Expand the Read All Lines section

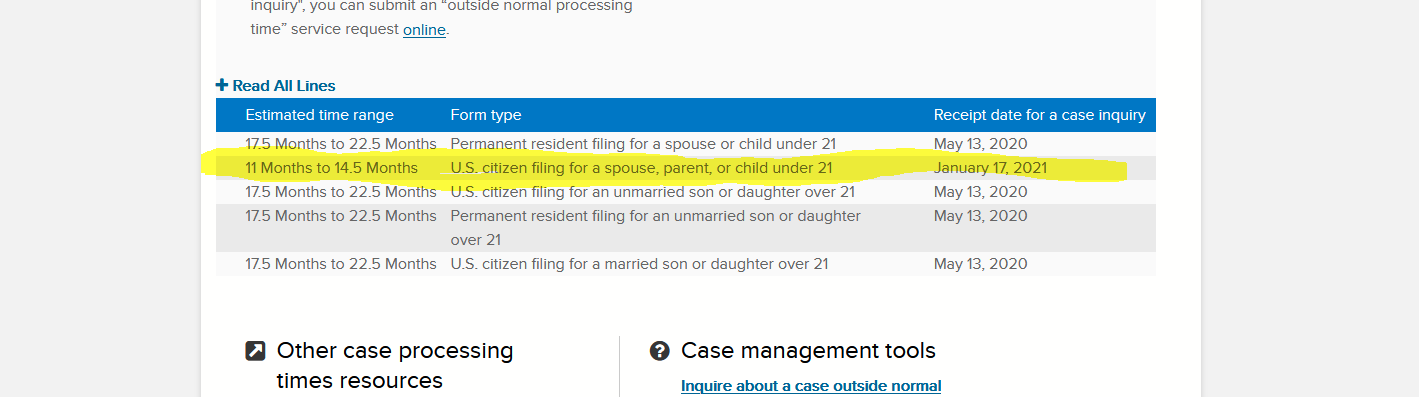pyautogui.click(x=276, y=86)
